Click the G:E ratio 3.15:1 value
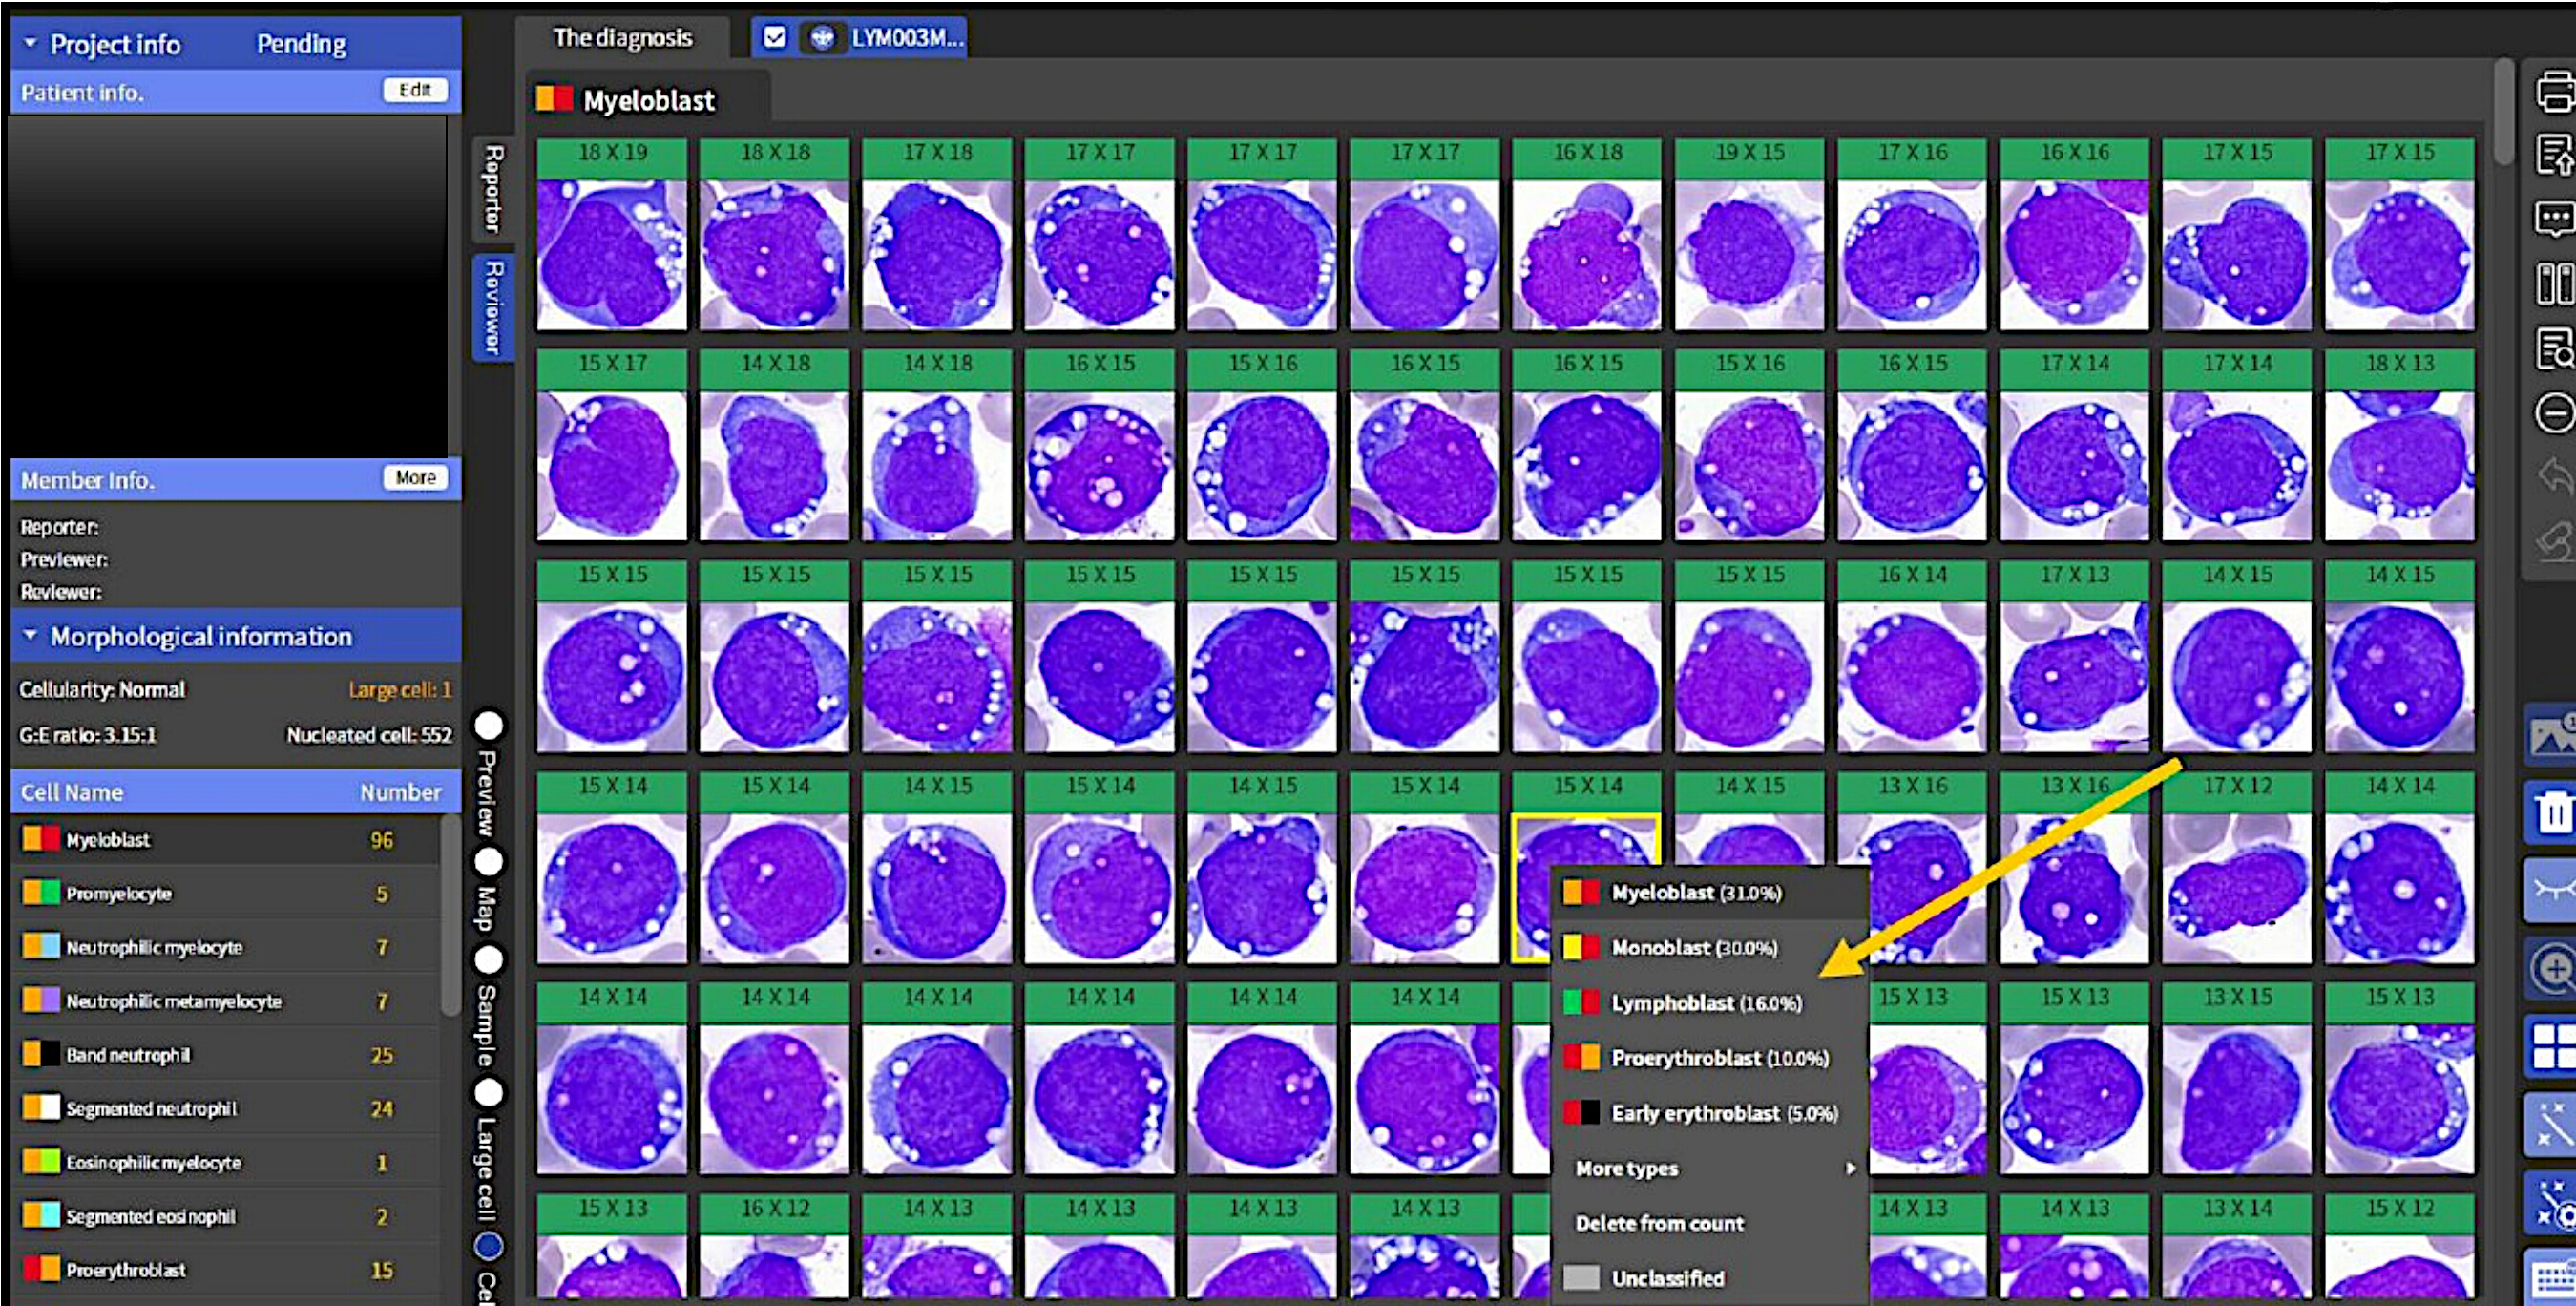 [88, 735]
